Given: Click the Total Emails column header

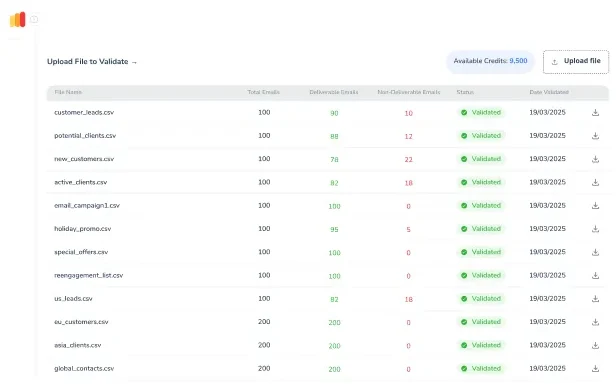Looking at the screenshot, I should pos(264,92).
